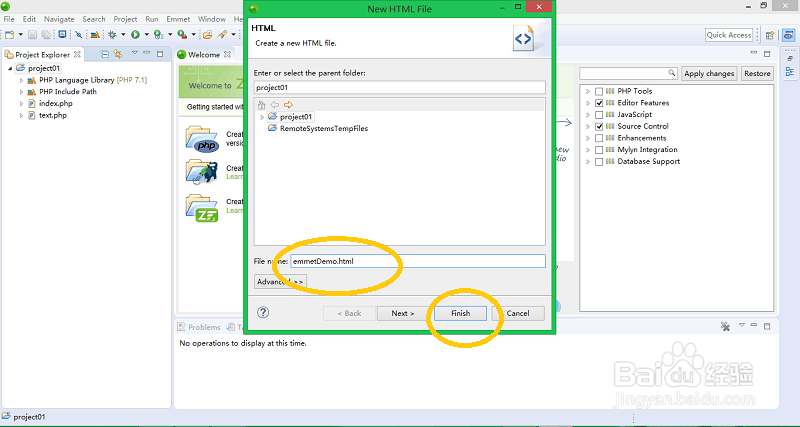Toggle the PHP Tools checkbox
This screenshot has height=427, width=800.
(599, 91)
